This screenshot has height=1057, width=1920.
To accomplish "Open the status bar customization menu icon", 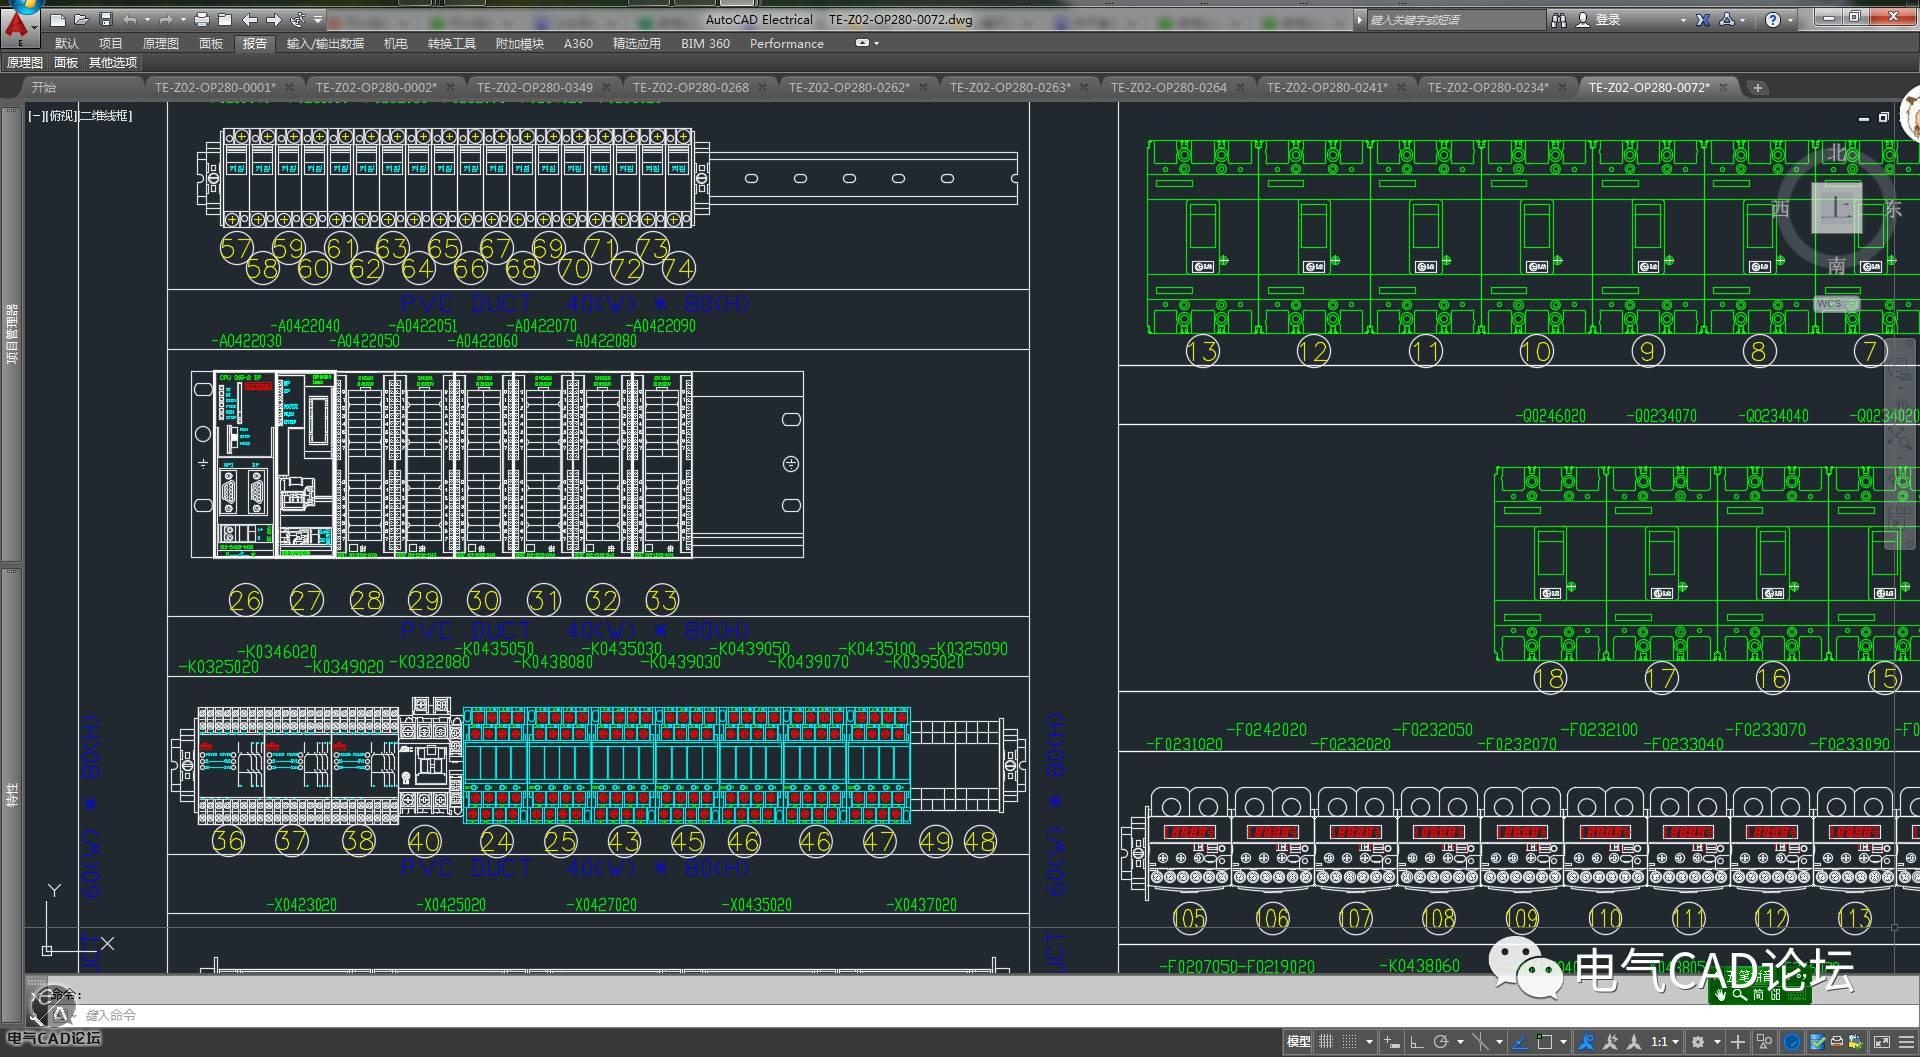I will click(1906, 1042).
